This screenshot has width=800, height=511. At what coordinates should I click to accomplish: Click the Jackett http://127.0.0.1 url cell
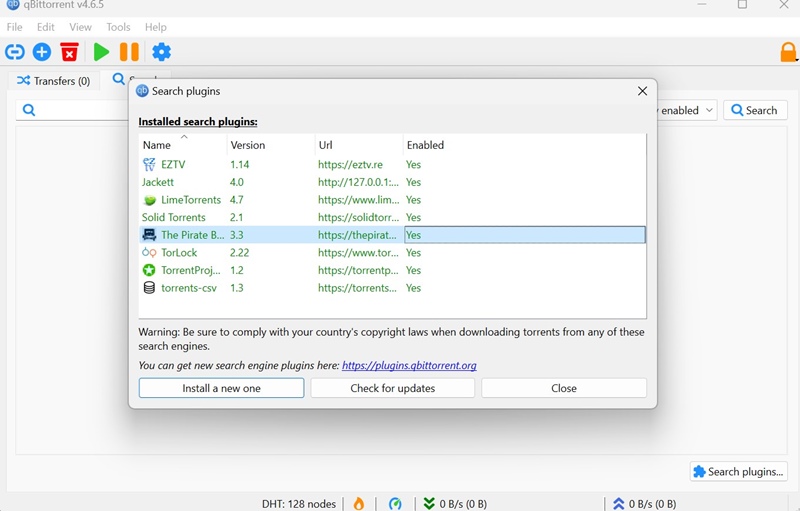pos(358,182)
